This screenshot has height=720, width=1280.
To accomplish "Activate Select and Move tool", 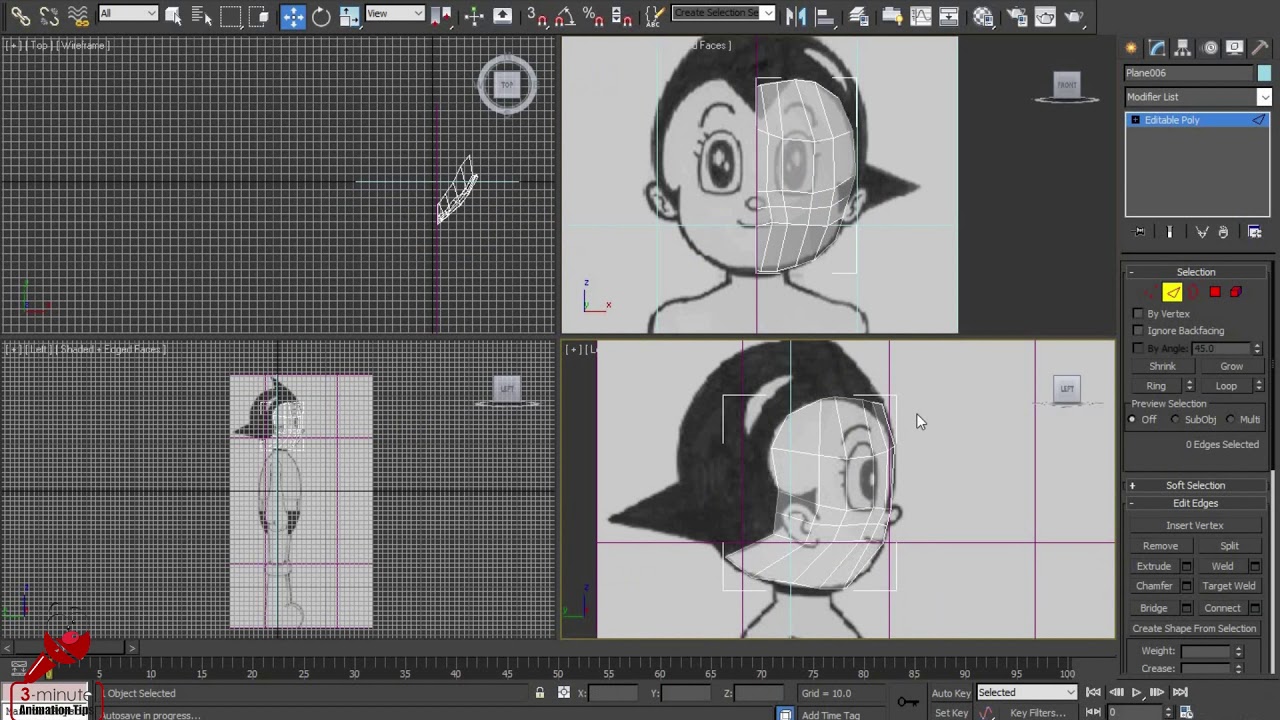I will point(293,16).
